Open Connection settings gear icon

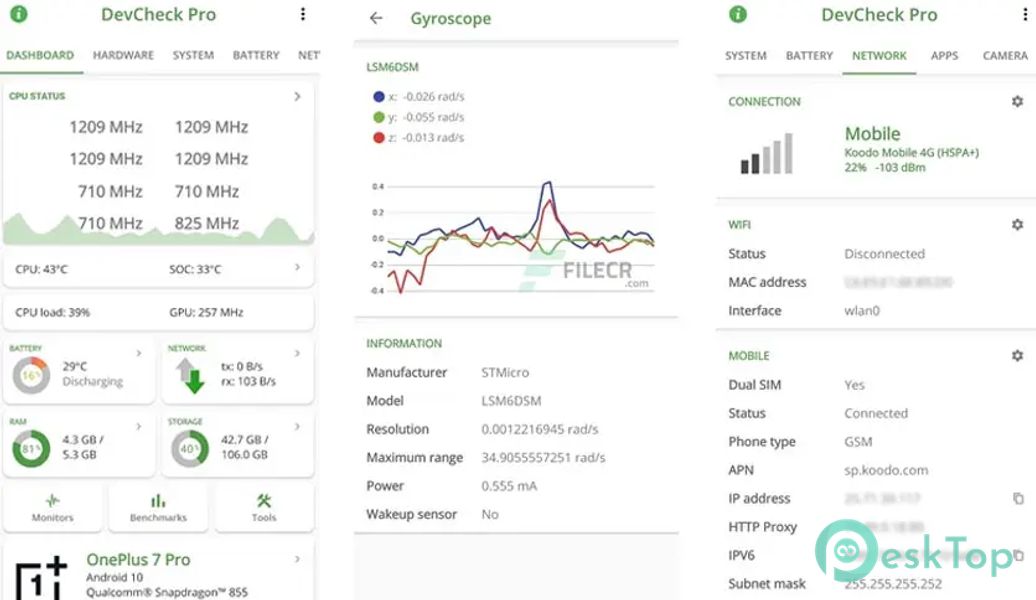(x=1017, y=101)
